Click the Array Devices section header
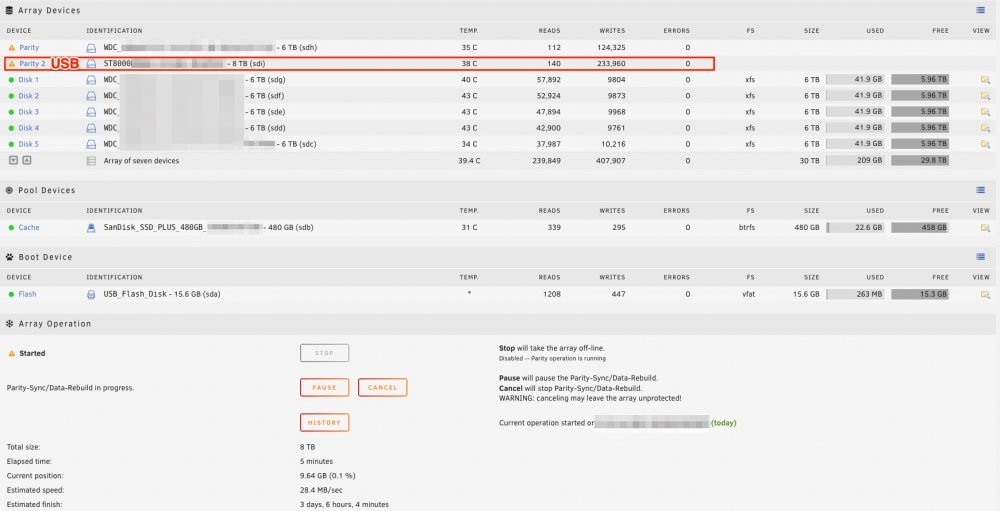 (49, 10)
